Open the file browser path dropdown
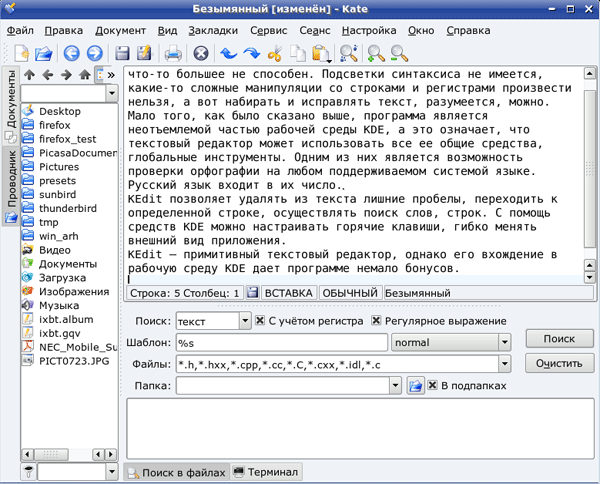The image size is (600, 484). 112,93
